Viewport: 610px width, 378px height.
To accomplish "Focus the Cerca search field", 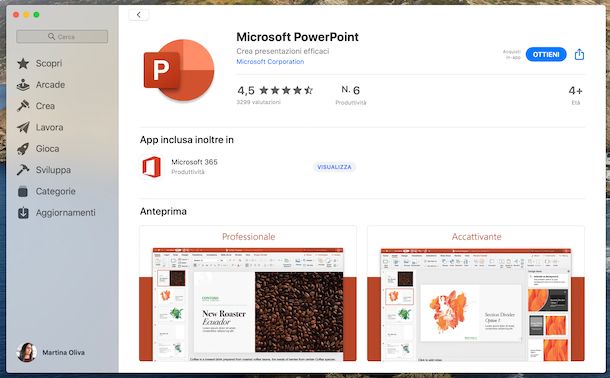I will click(62, 37).
